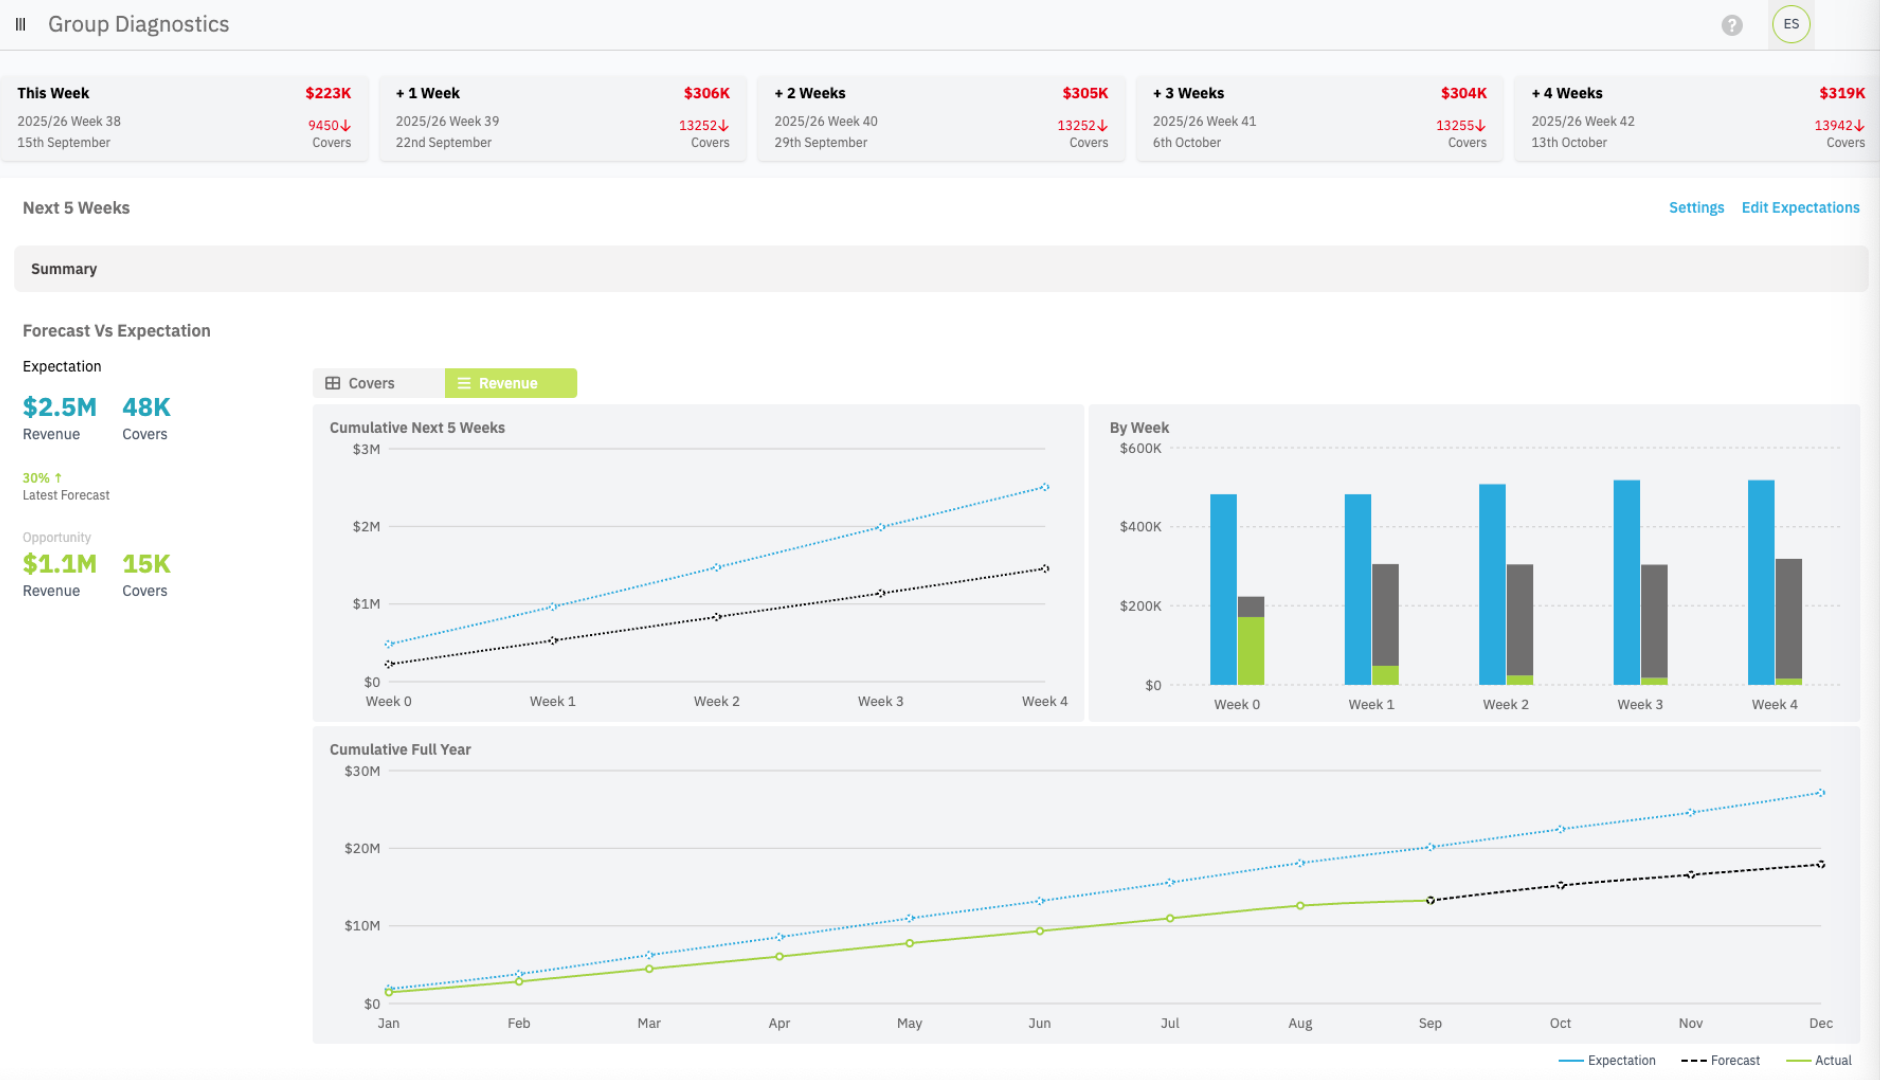Click the down arrow beside 13942 covers

(x=1859, y=126)
